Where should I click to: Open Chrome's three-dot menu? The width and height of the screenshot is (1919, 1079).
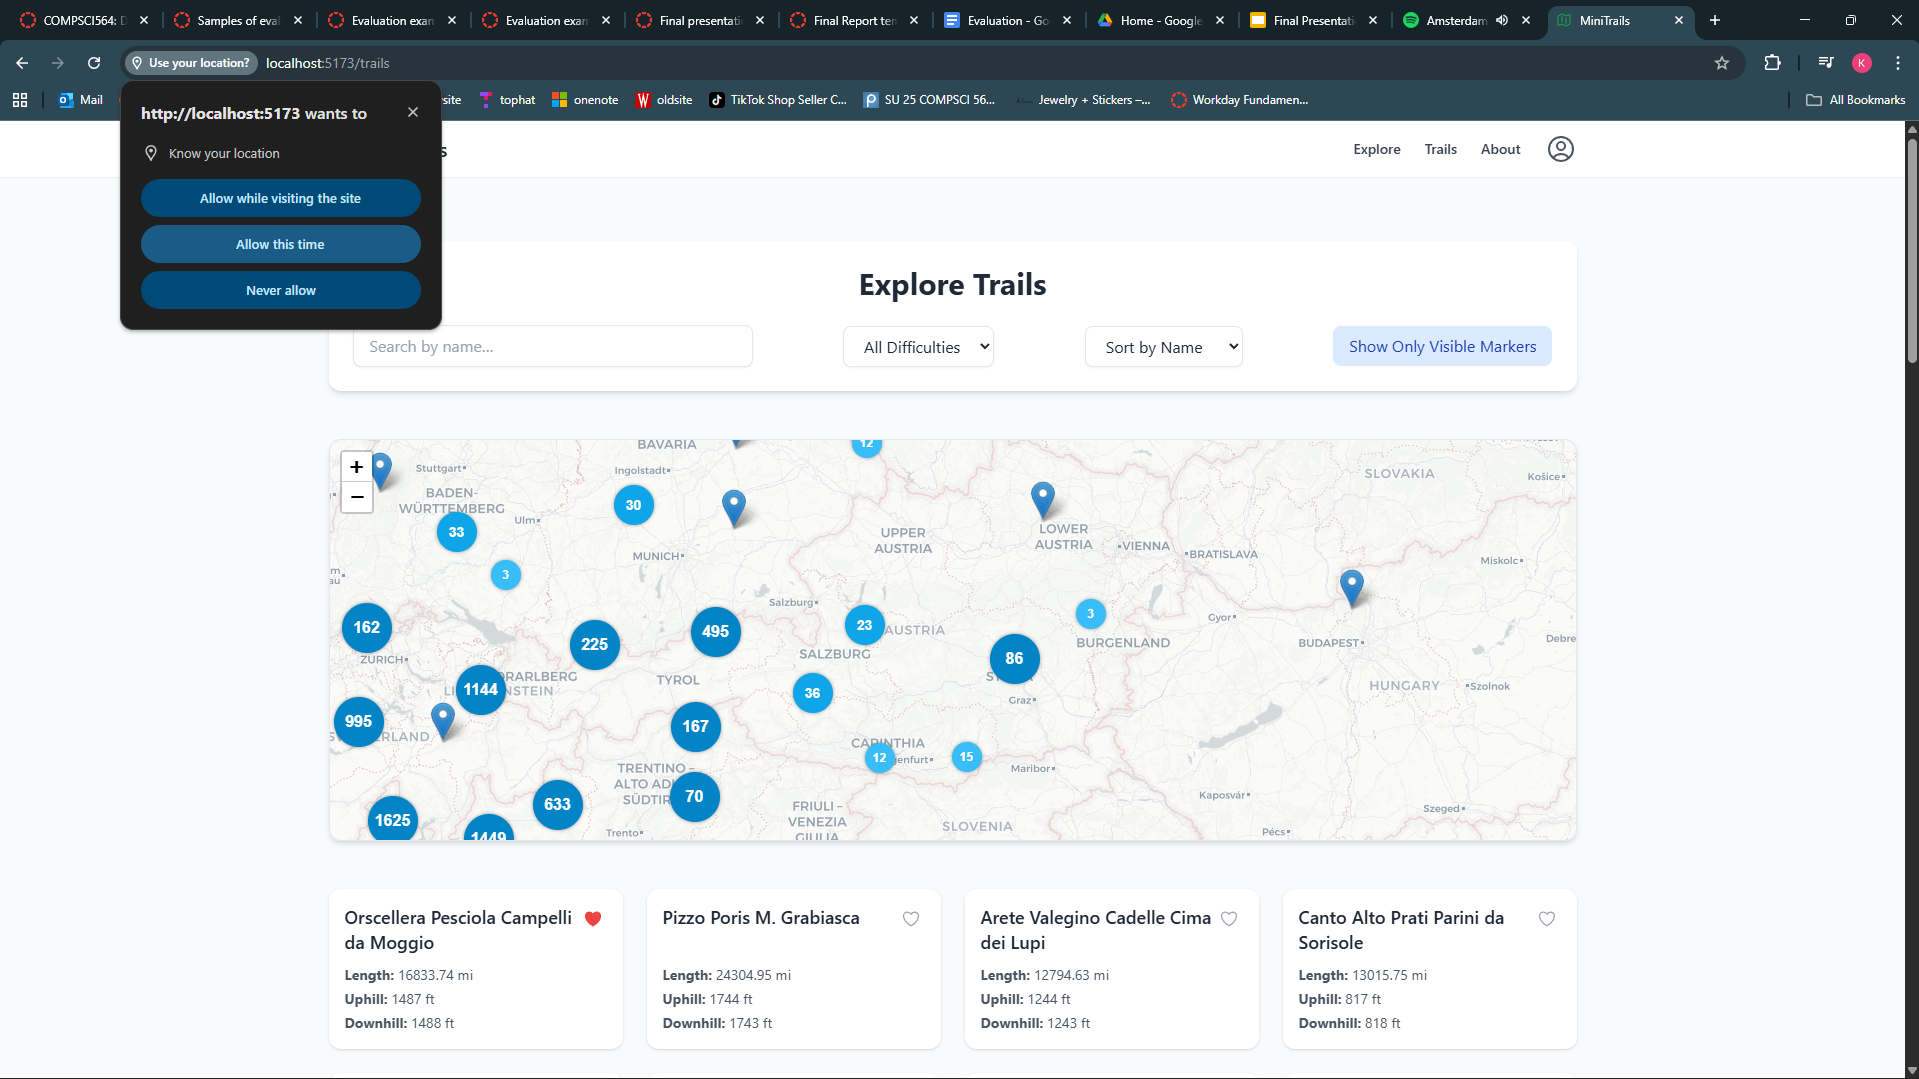click(x=1897, y=63)
